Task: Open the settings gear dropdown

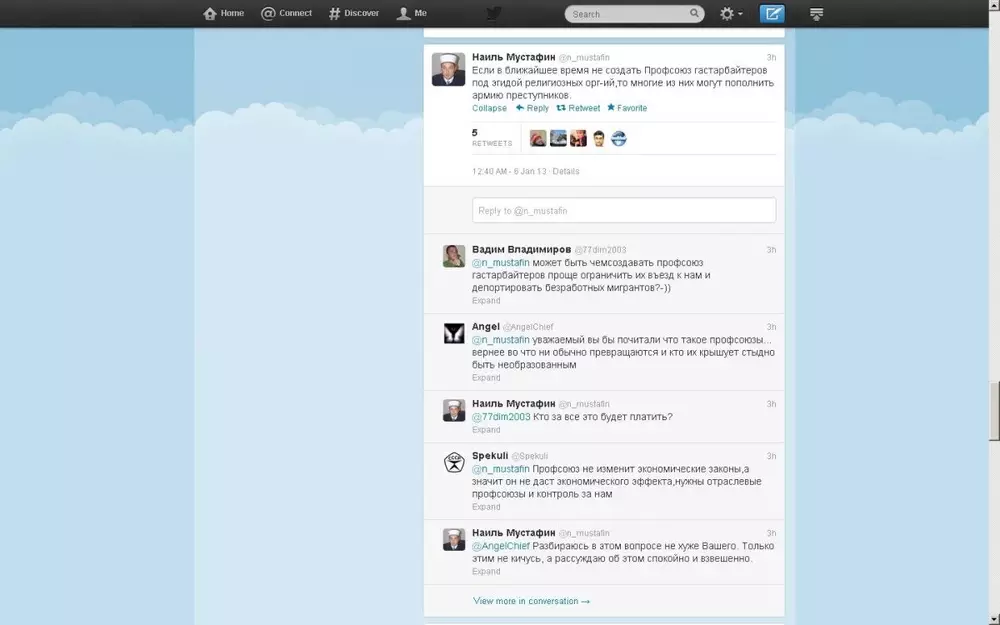Action: pyautogui.click(x=730, y=14)
